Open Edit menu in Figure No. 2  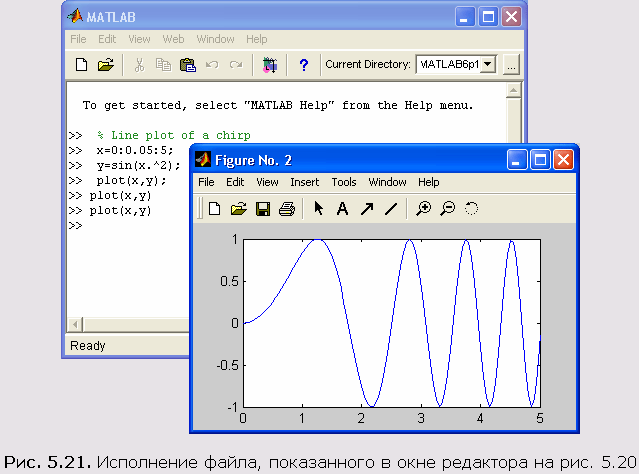(235, 182)
